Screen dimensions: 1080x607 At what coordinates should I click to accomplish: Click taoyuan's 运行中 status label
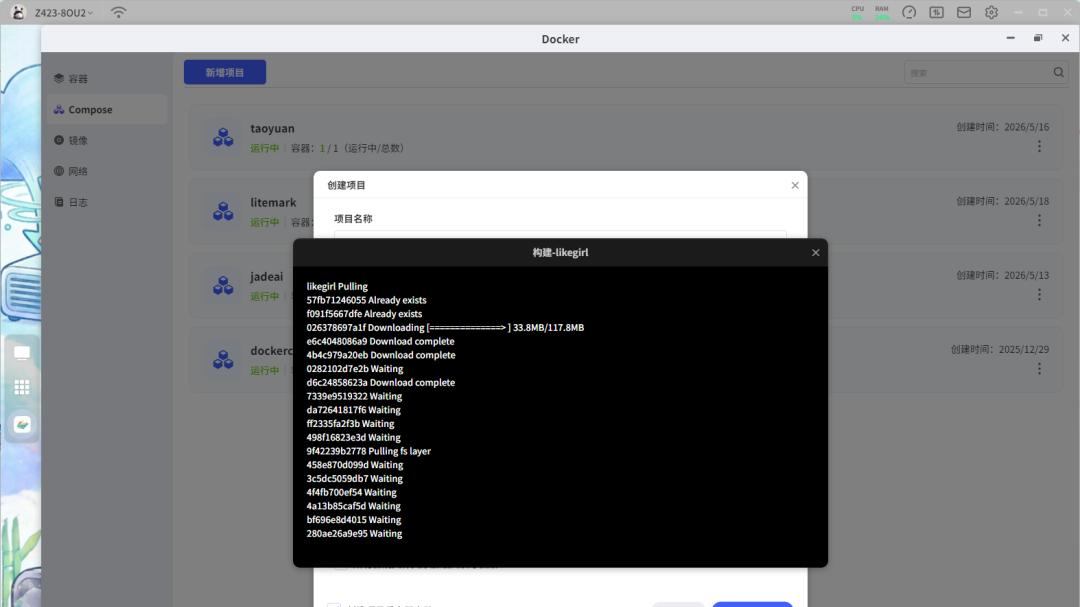coord(264,148)
